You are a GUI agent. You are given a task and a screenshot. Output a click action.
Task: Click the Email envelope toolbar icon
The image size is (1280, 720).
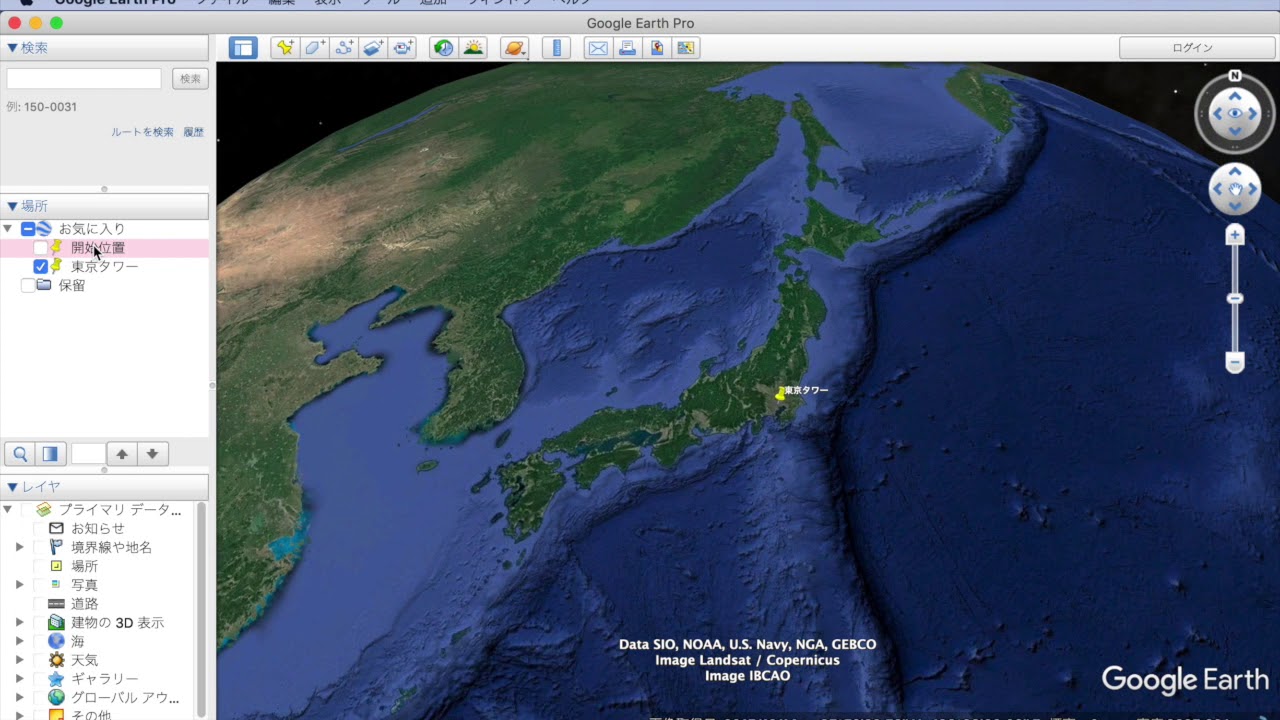(597, 47)
